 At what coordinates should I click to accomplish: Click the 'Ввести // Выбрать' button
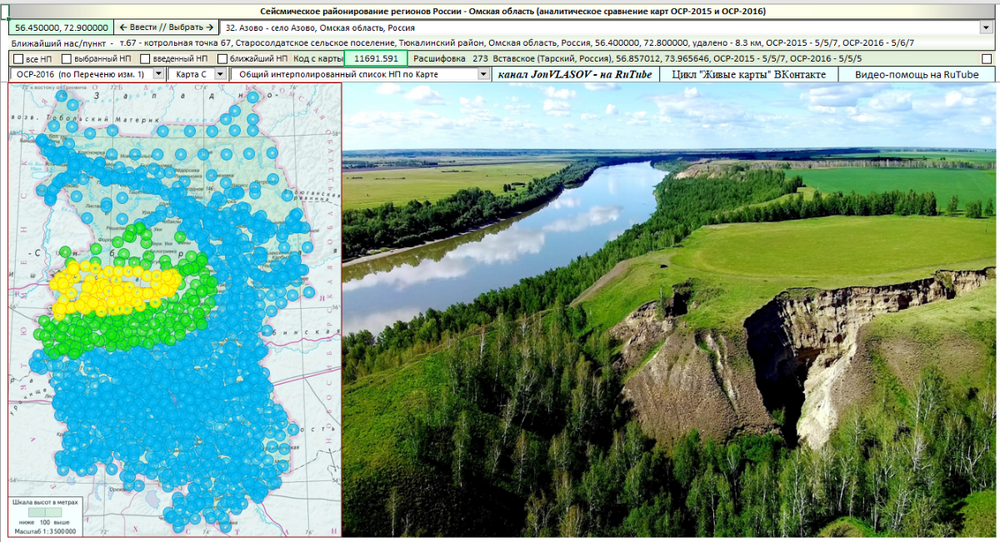(166, 27)
